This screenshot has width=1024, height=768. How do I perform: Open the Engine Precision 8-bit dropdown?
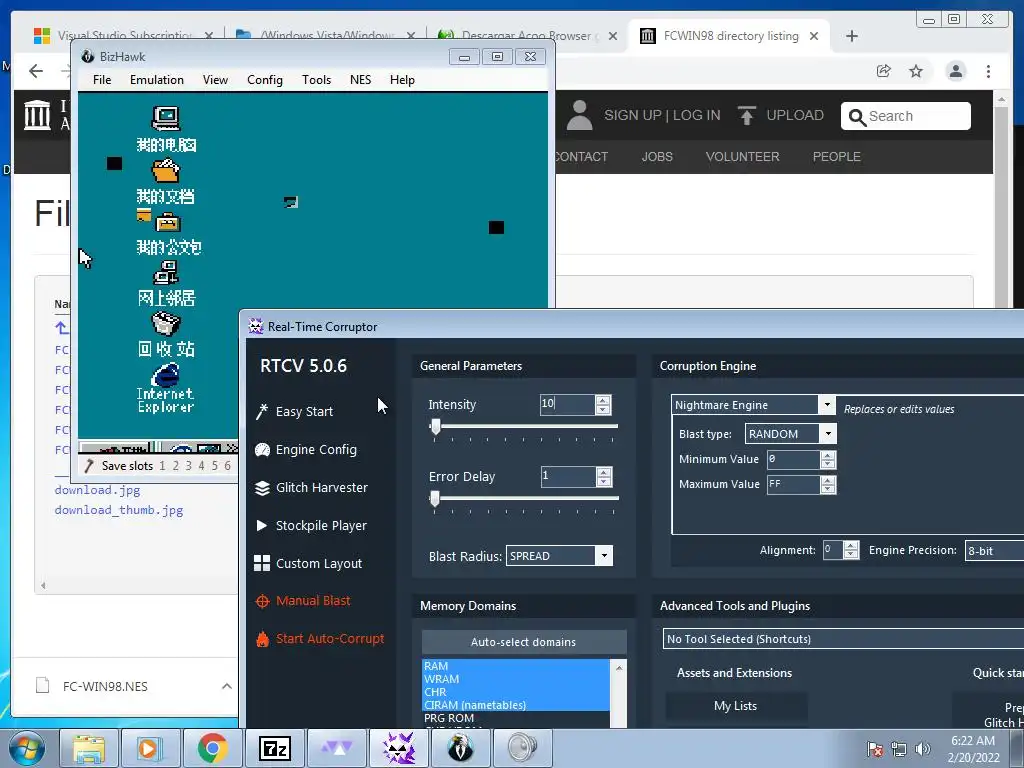tap(994, 551)
